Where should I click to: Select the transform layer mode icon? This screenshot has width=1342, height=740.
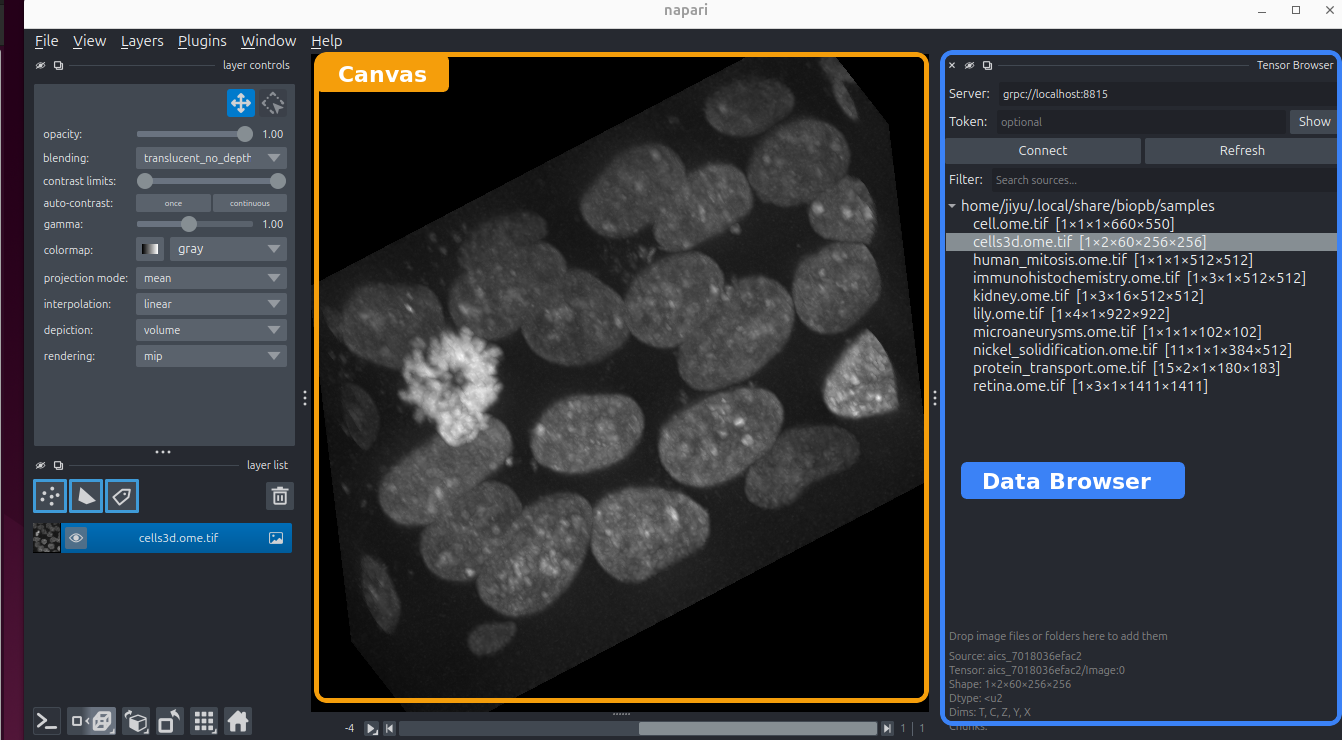click(x=273, y=103)
